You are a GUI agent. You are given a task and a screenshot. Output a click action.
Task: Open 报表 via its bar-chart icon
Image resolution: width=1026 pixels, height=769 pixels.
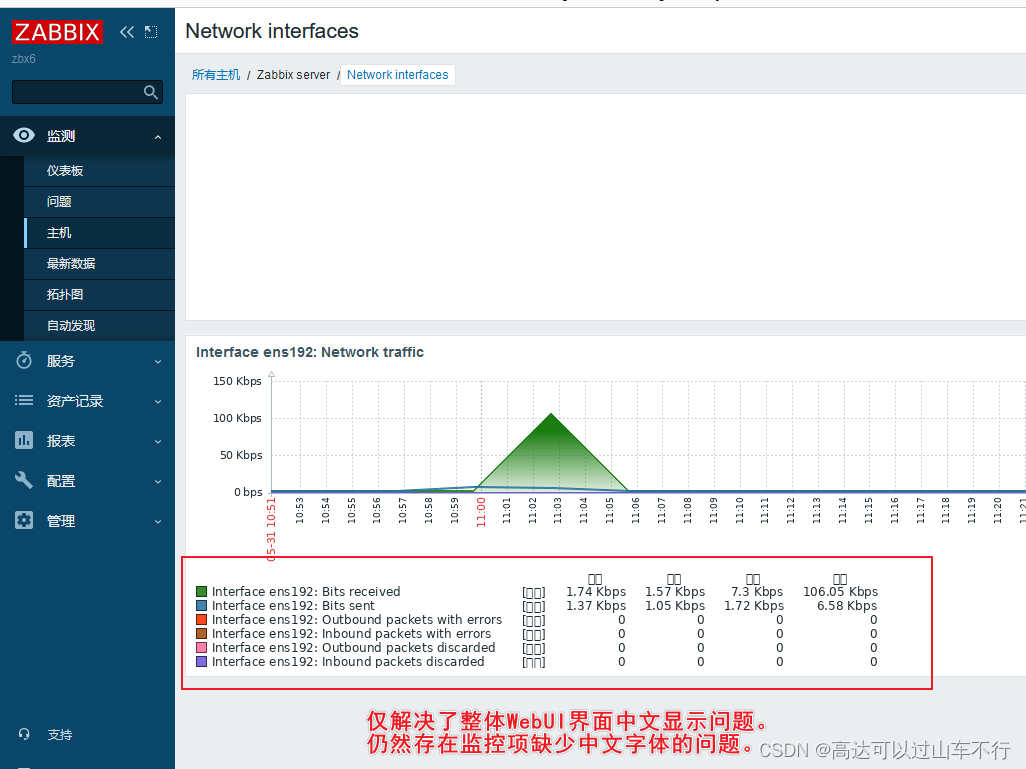pos(23,440)
